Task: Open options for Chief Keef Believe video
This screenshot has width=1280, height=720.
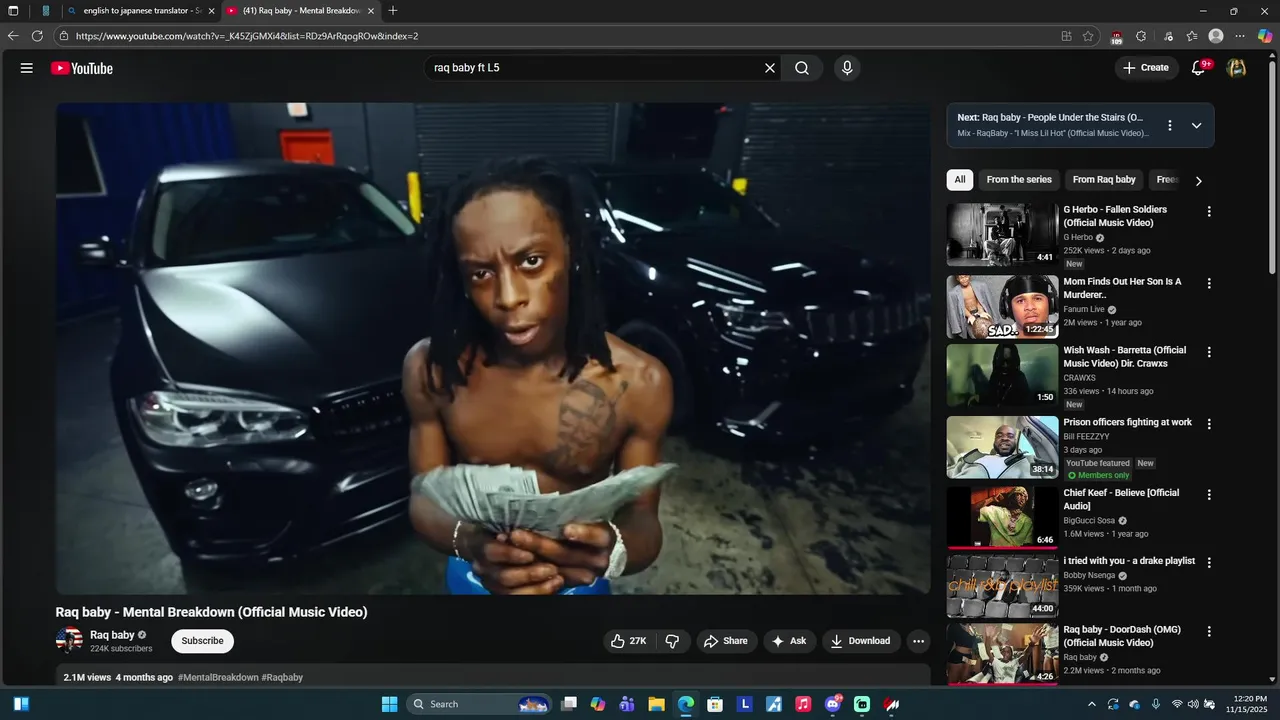Action: point(1209,494)
